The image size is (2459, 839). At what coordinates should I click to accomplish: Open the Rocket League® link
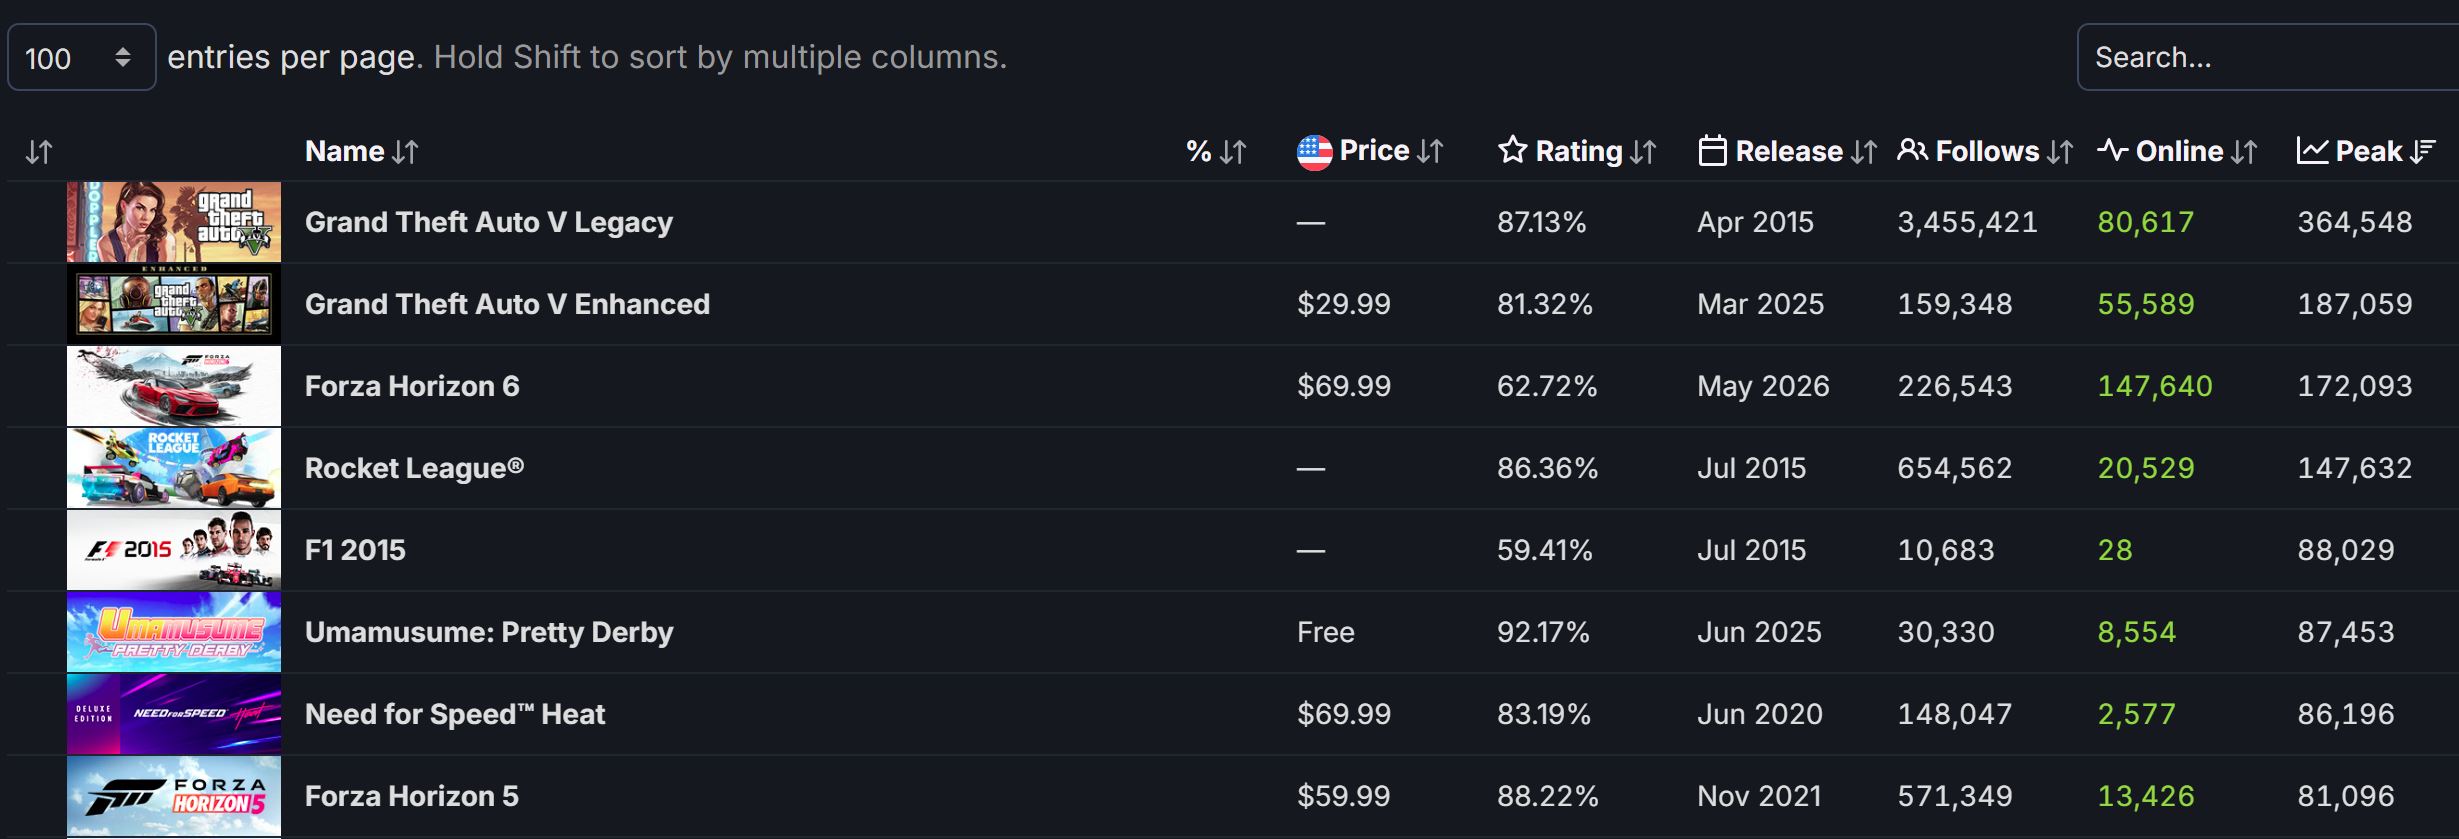414,468
